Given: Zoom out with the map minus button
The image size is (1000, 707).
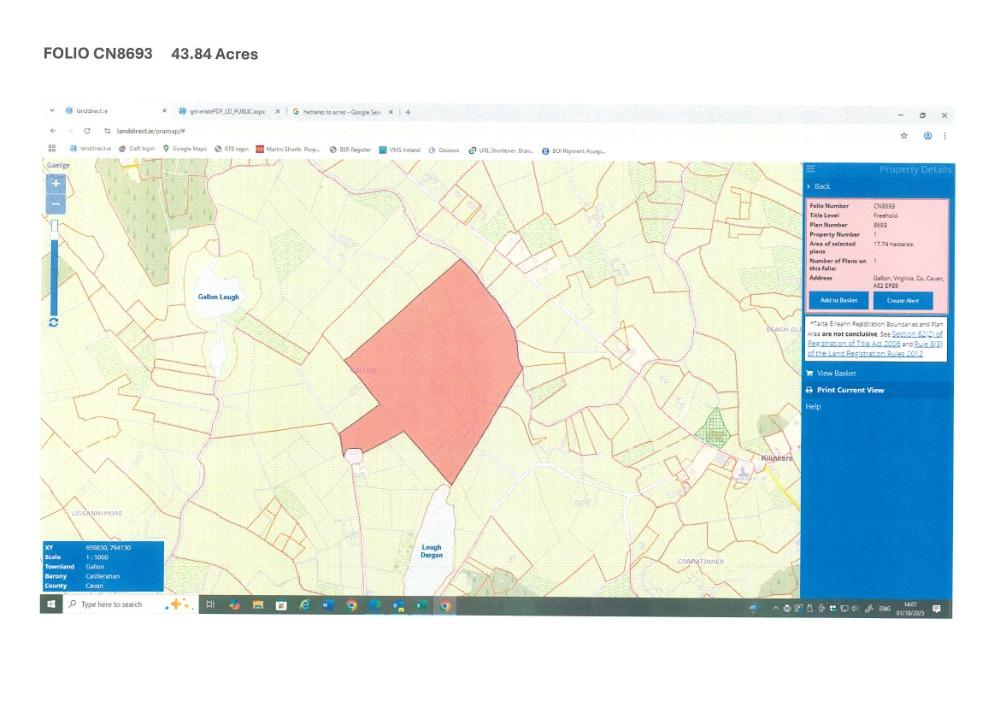Looking at the screenshot, I should 56,204.
